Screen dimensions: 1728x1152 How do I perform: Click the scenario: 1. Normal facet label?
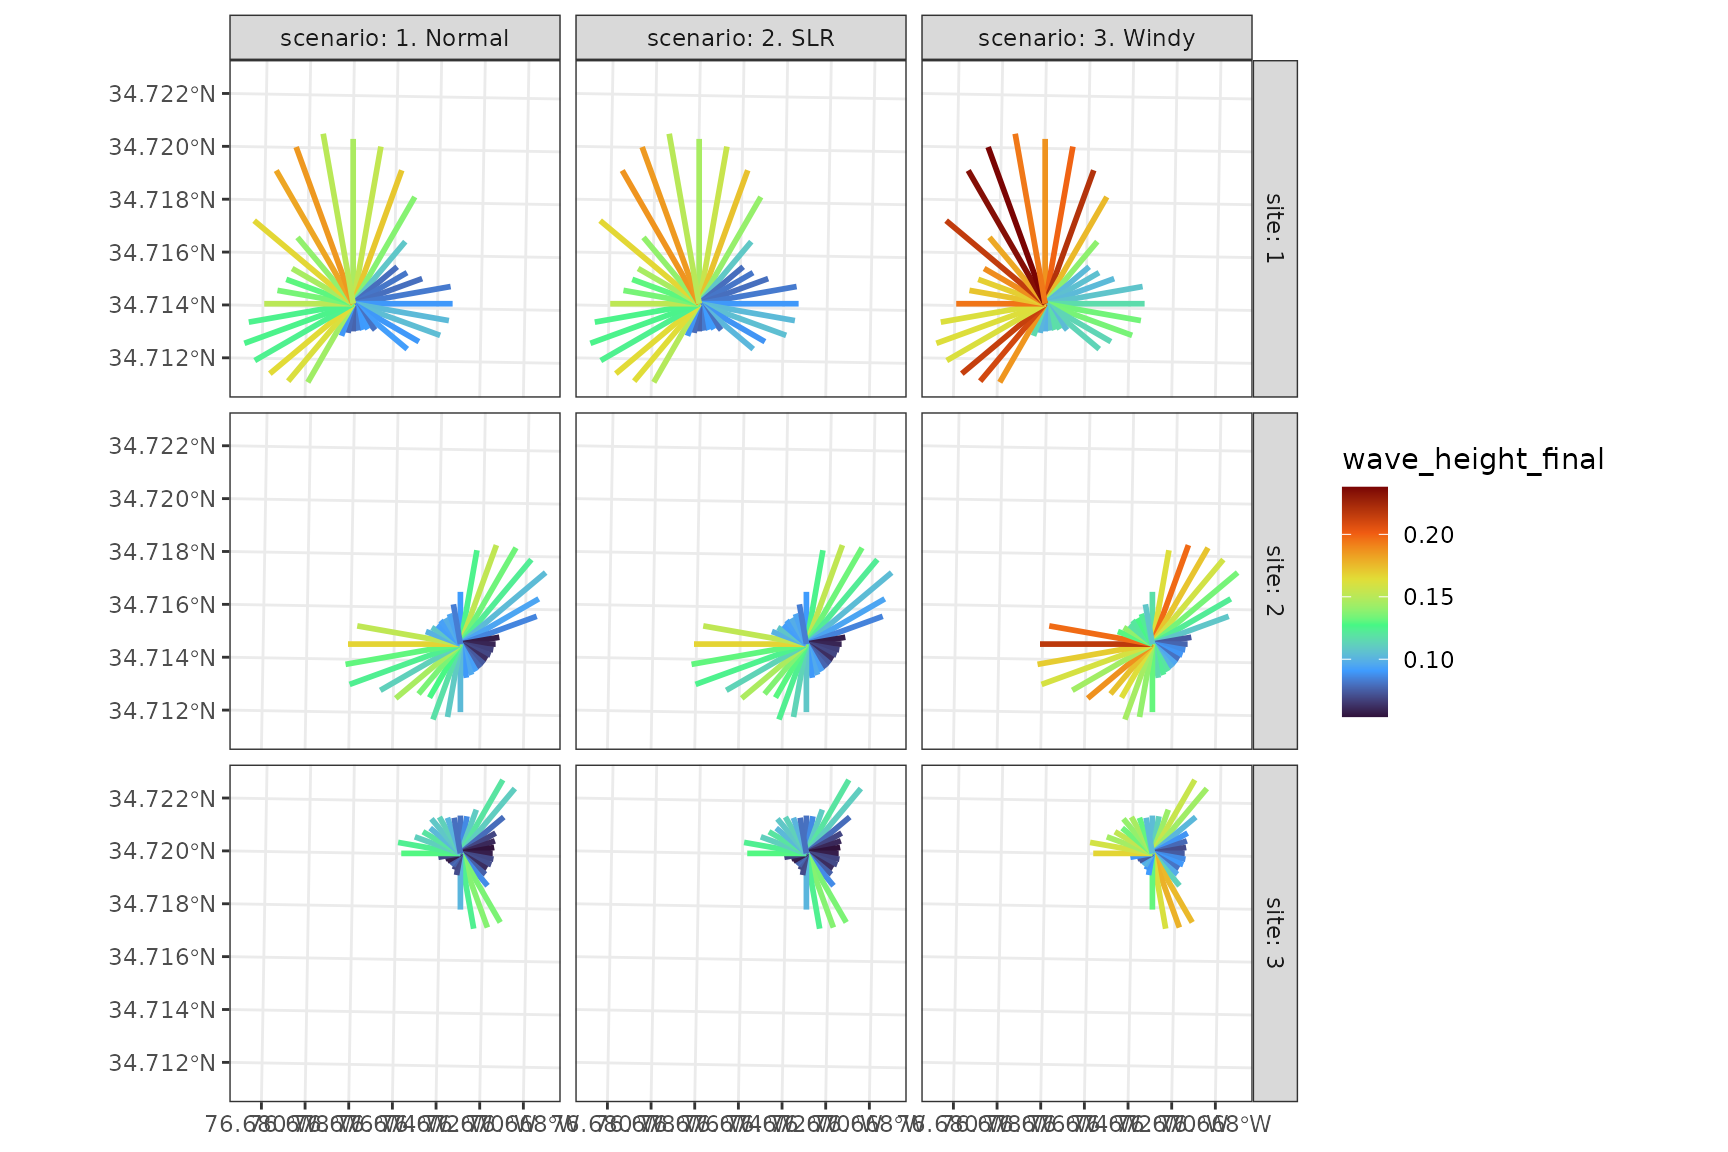click(394, 37)
